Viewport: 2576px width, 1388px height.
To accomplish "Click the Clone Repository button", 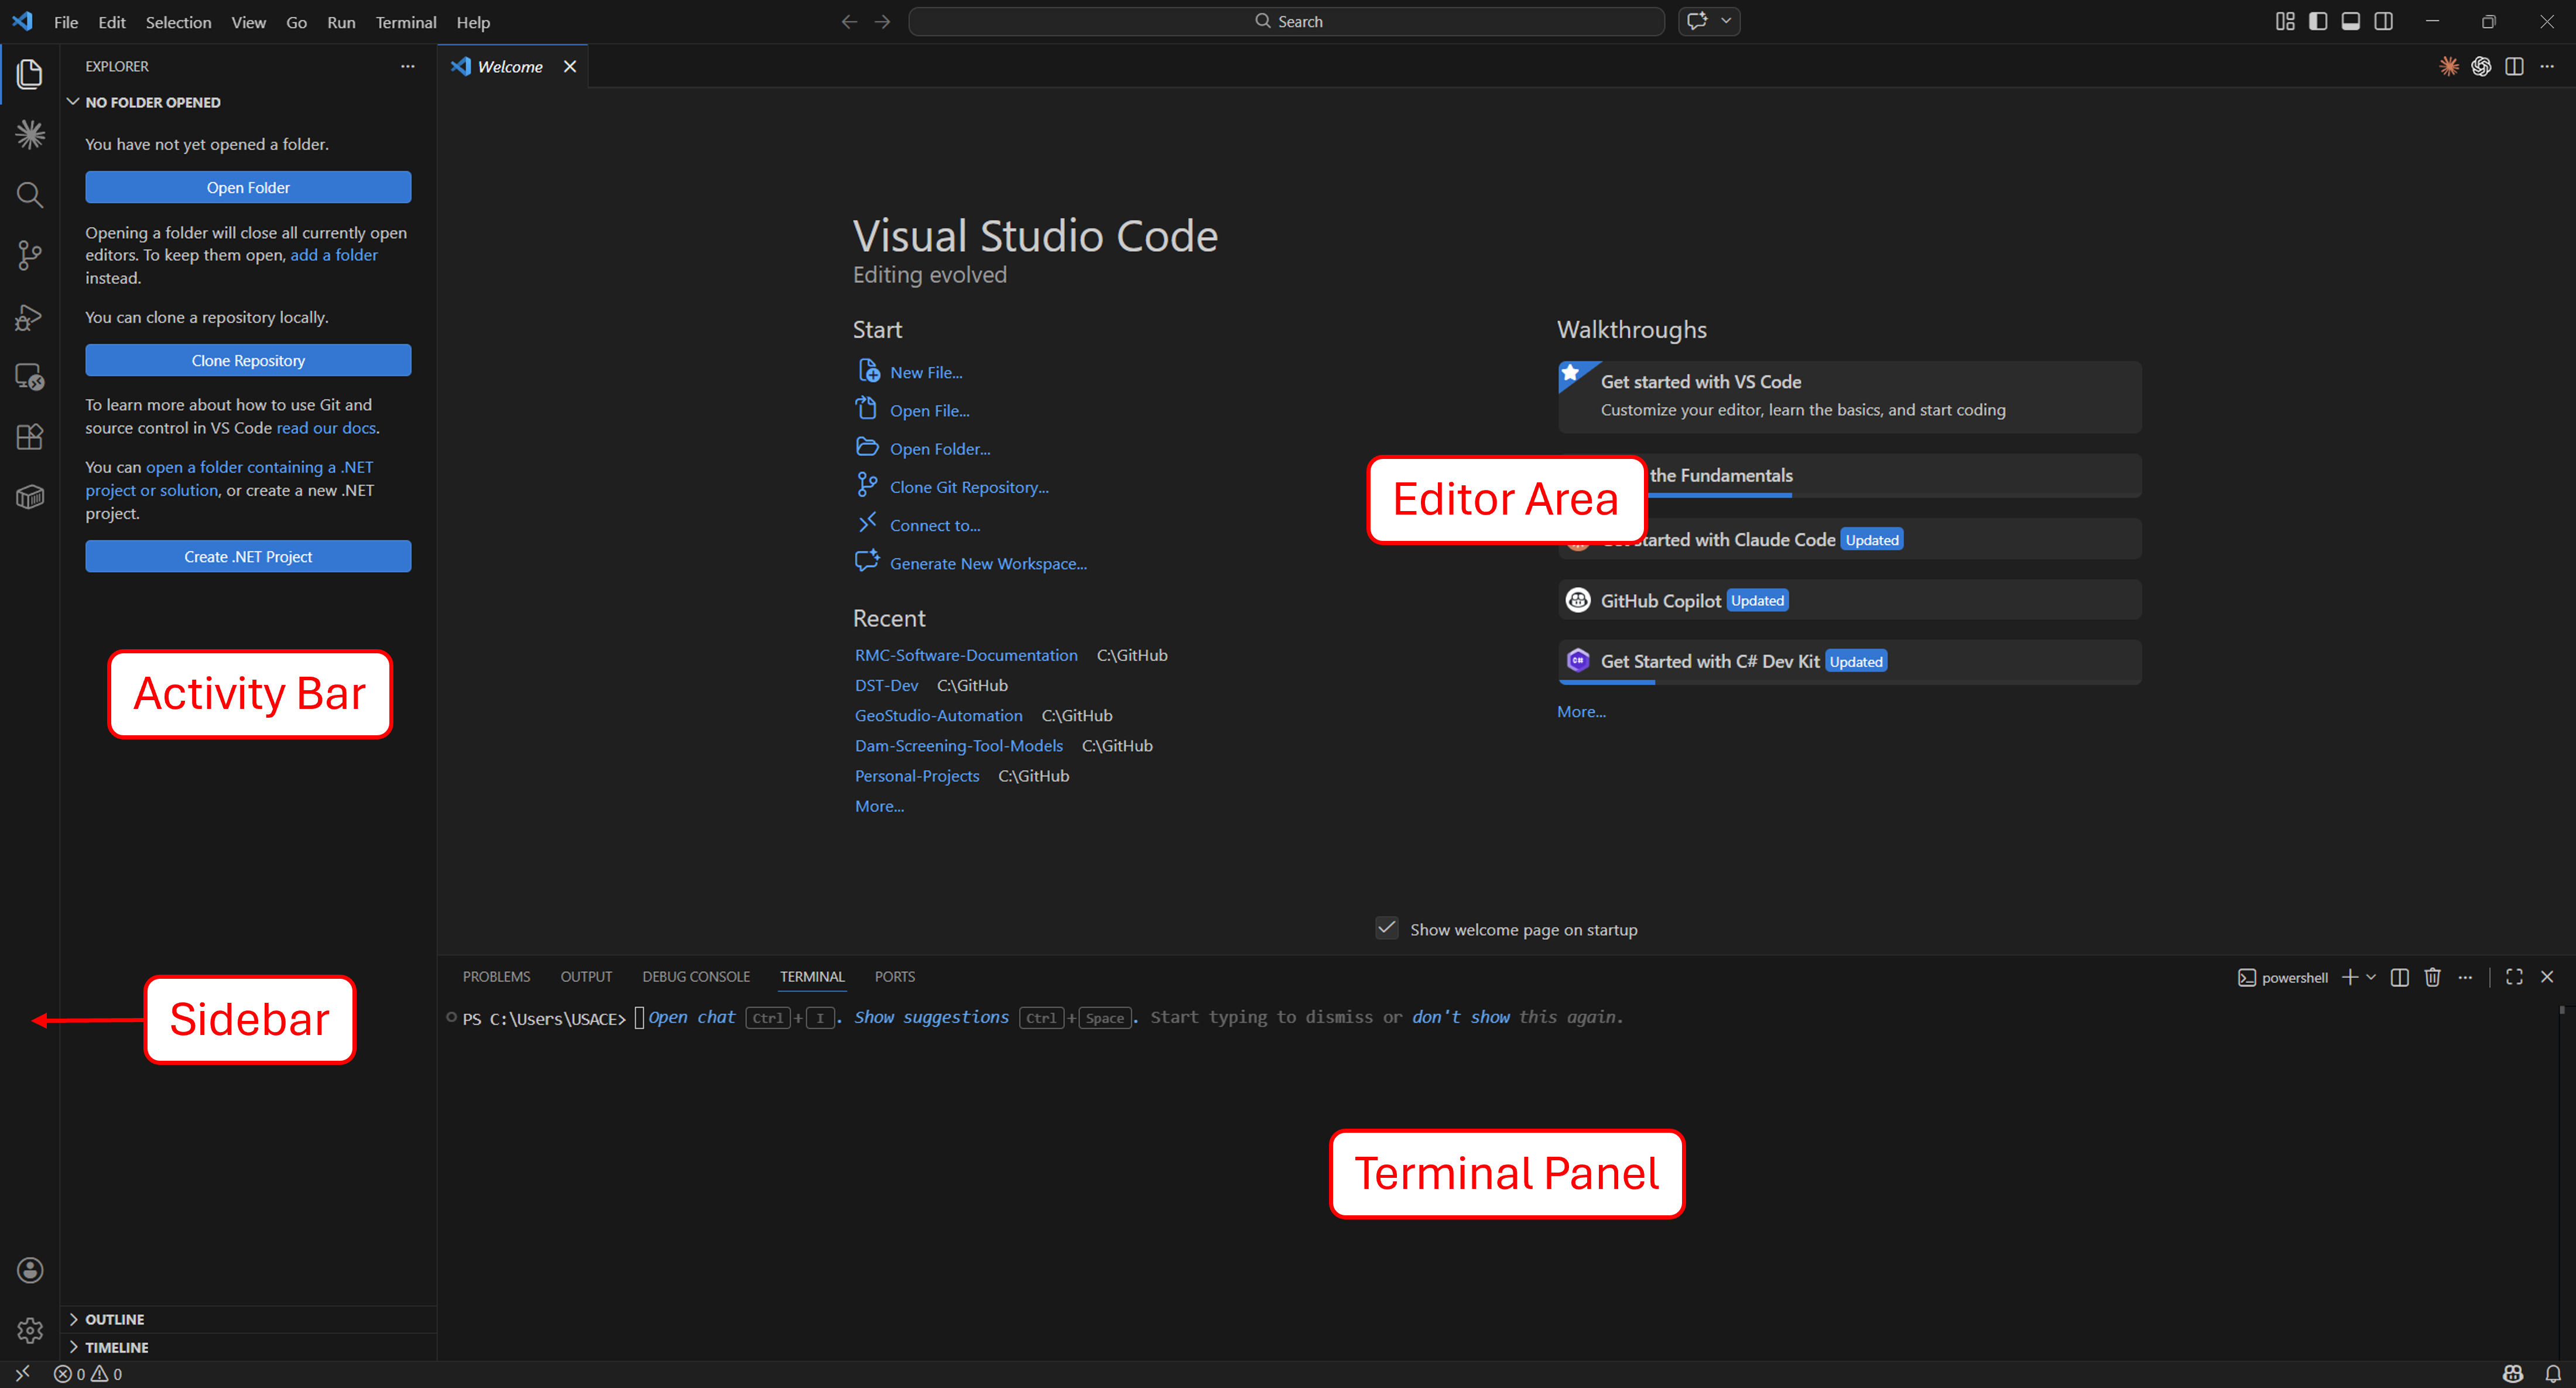I will [247, 360].
